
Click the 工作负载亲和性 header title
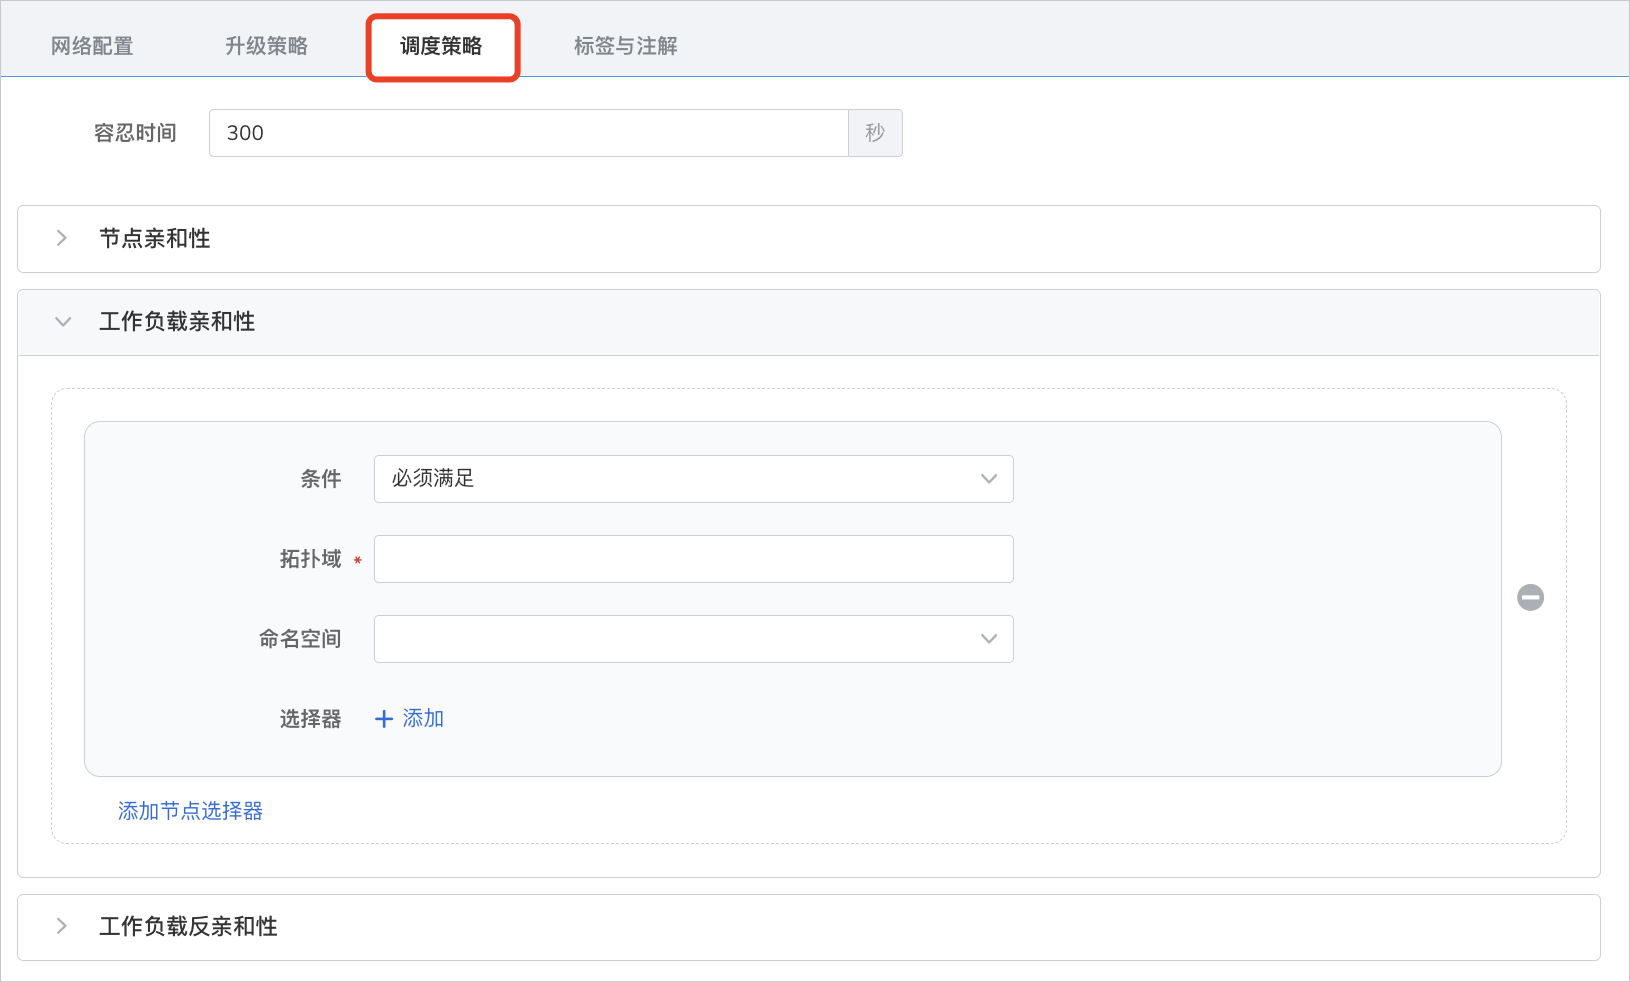pyautogui.click(x=177, y=321)
